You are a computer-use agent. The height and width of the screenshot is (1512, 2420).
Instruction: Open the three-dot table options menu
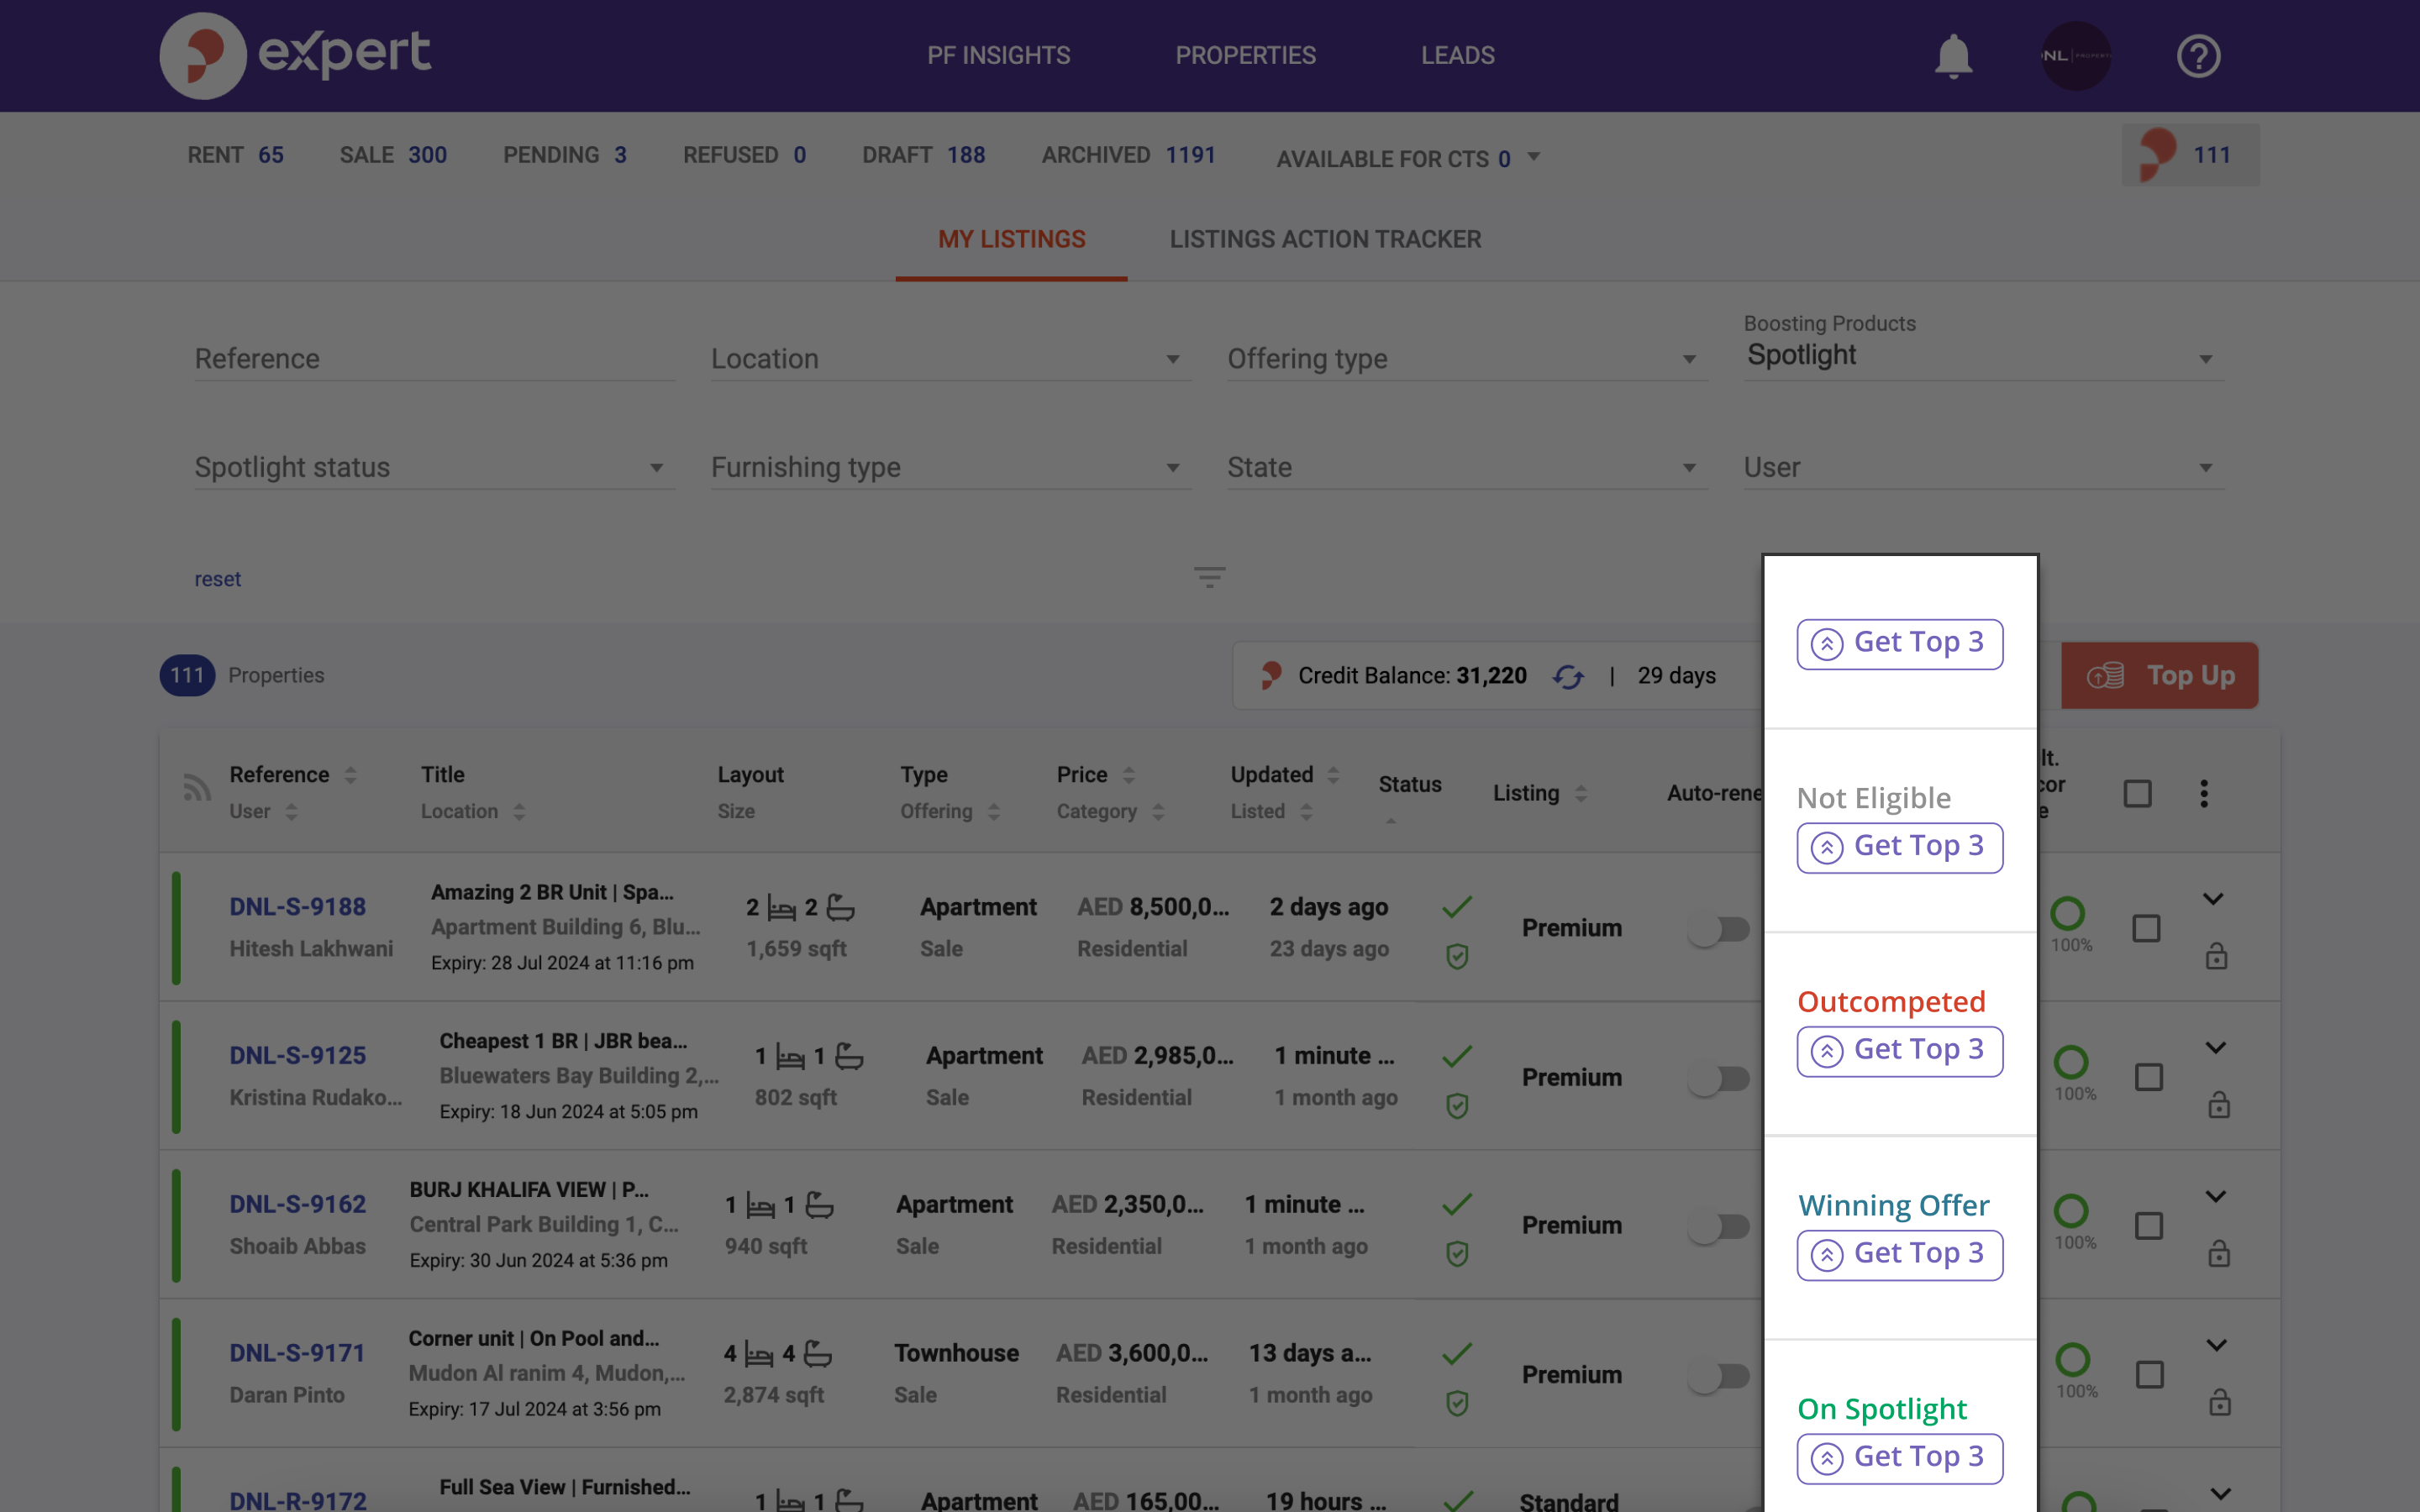click(2203, 793)
